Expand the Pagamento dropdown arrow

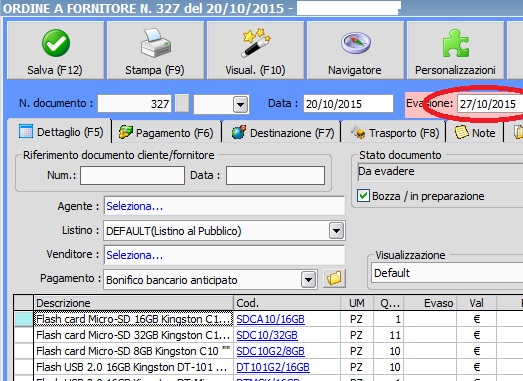309,279
